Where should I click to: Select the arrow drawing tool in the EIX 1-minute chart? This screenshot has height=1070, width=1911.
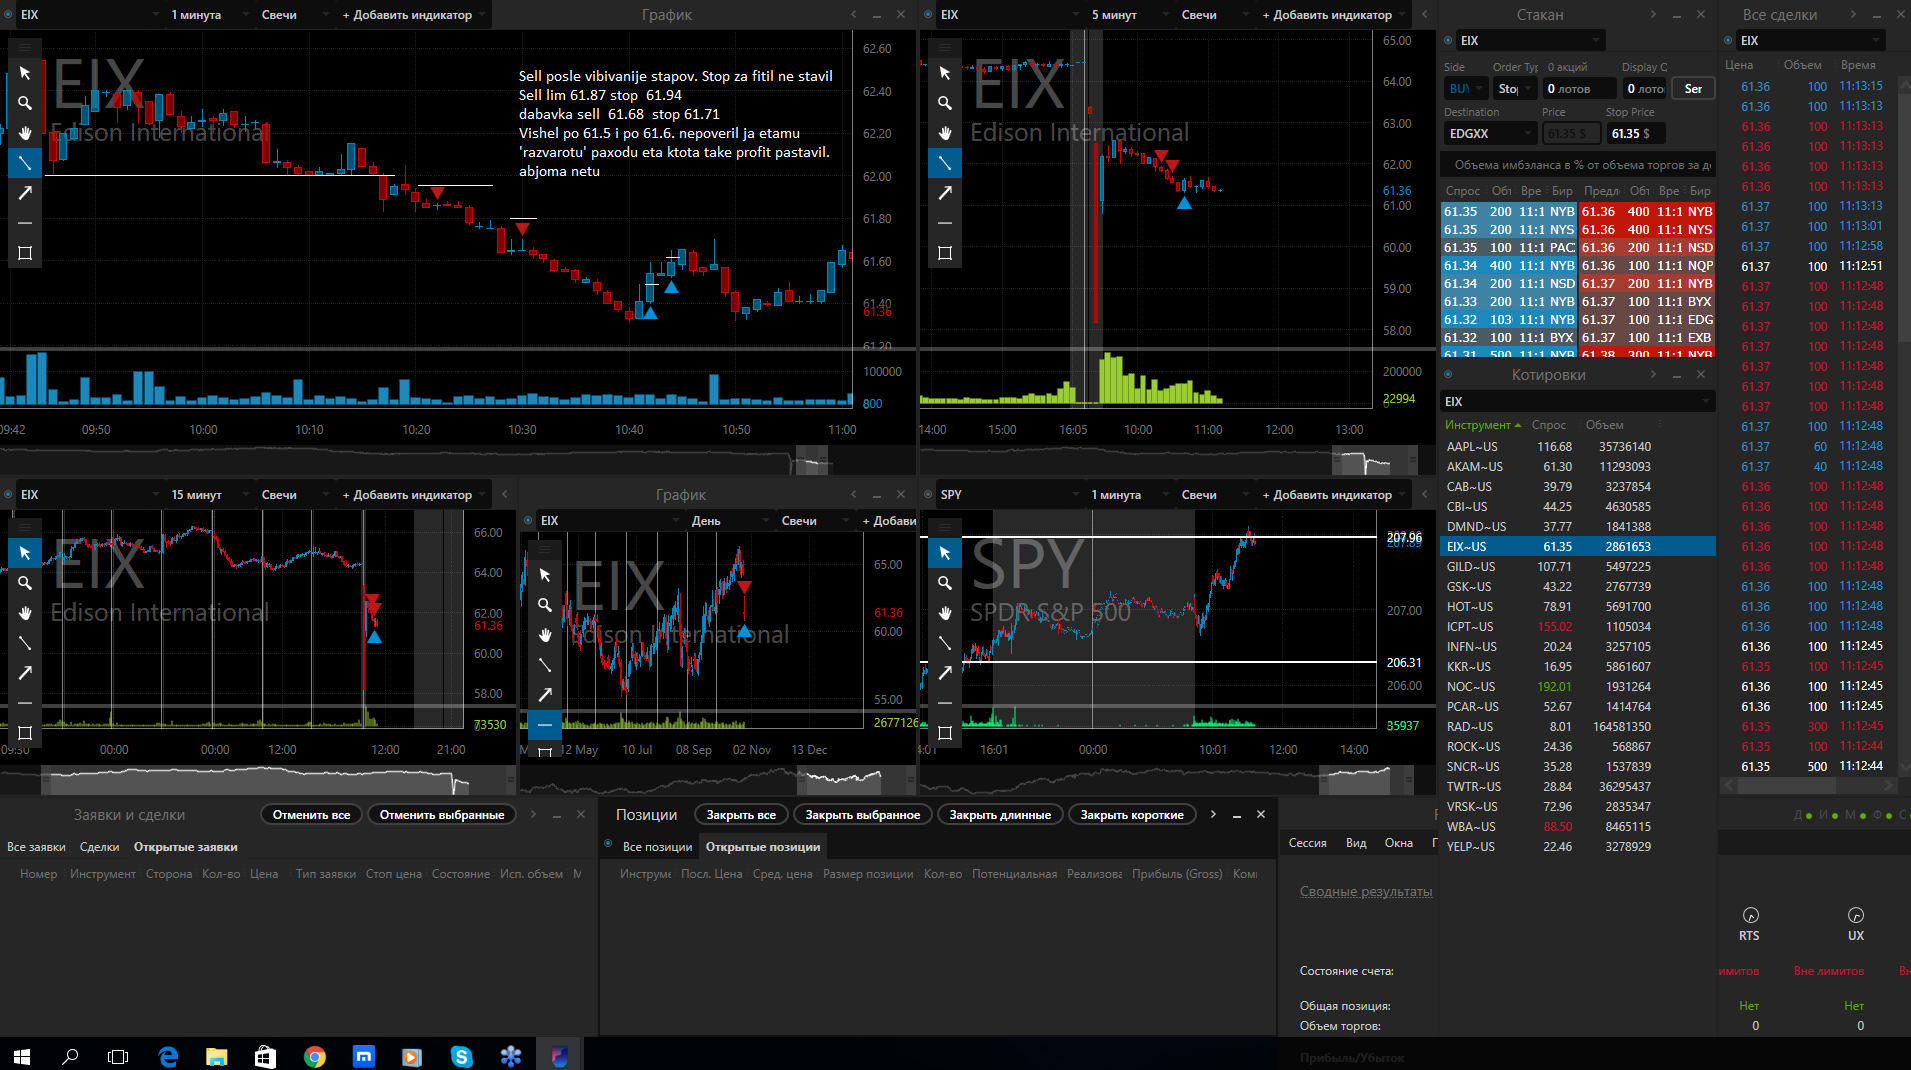25,193
